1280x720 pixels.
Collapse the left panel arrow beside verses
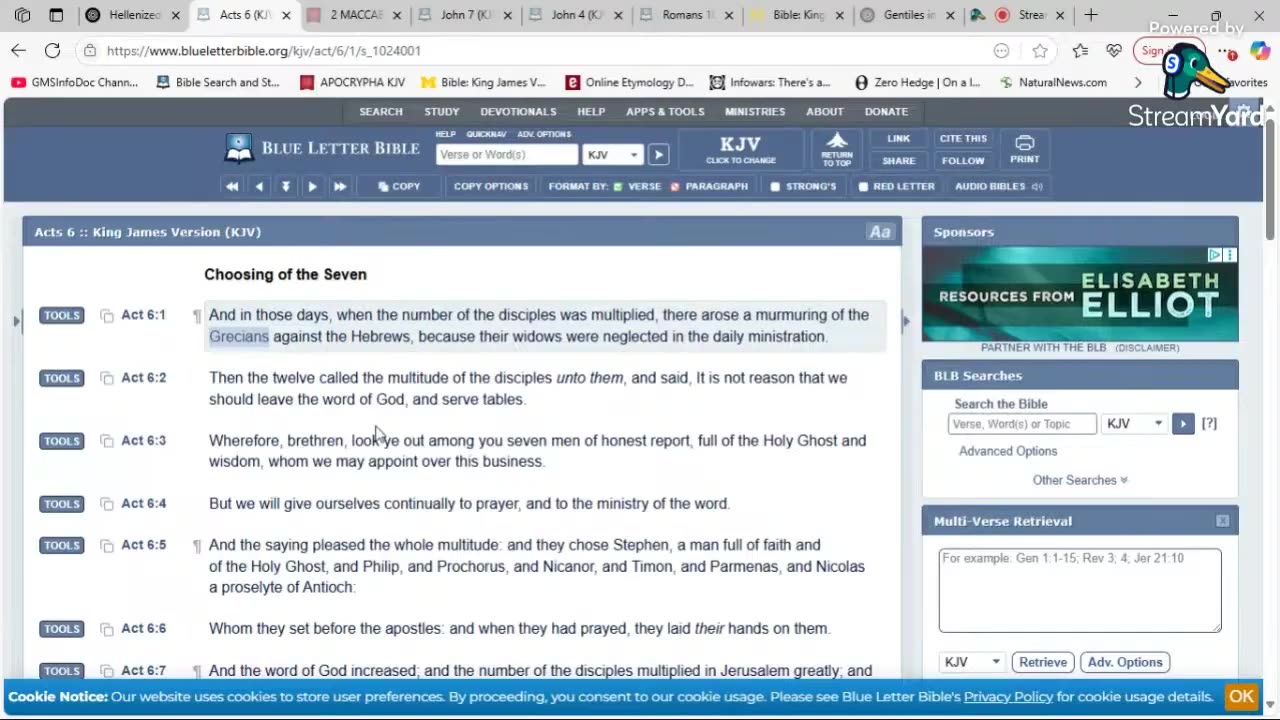click(16, 321)
